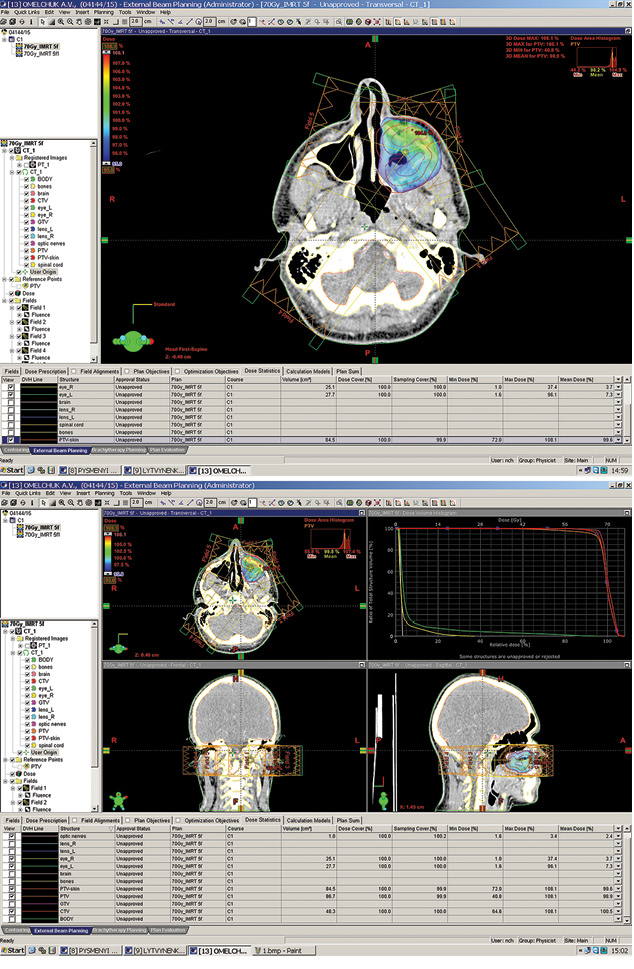This screenshot has height=969, width=634.
Task: Click the Dose cube icon in lower tree
Action: tap(19, 774)
